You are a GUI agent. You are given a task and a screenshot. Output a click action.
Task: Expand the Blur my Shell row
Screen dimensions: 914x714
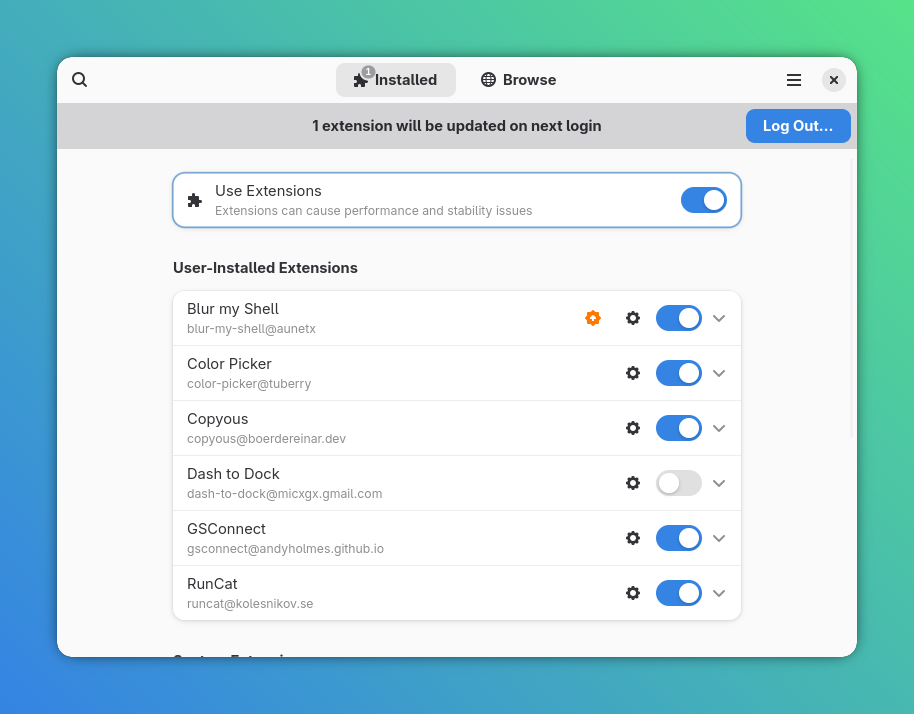[719, 318]
